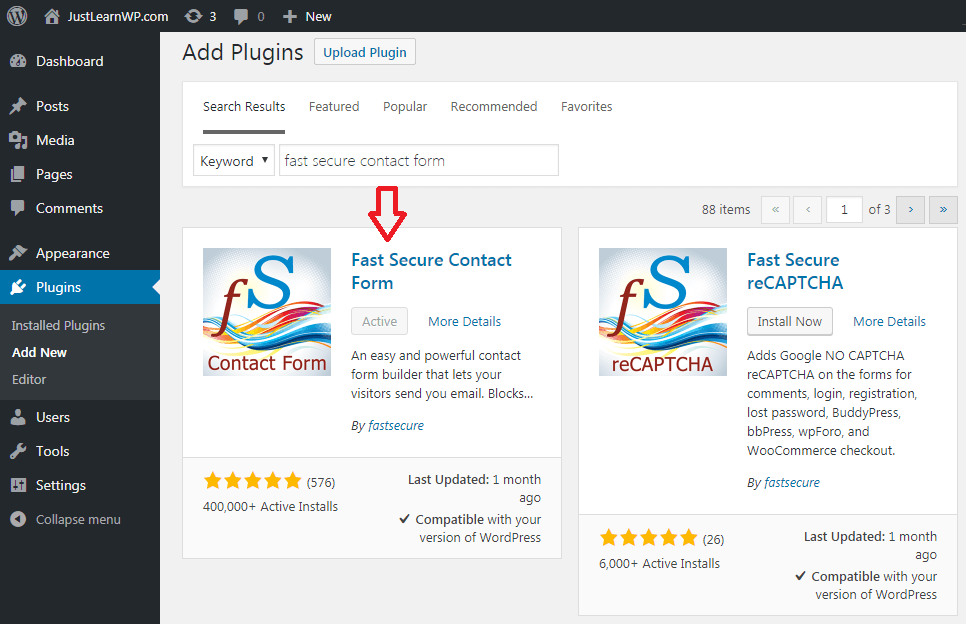Click the JustLearnWP.com home icon
The image size is (966, 624).
[x=52, y=17]
